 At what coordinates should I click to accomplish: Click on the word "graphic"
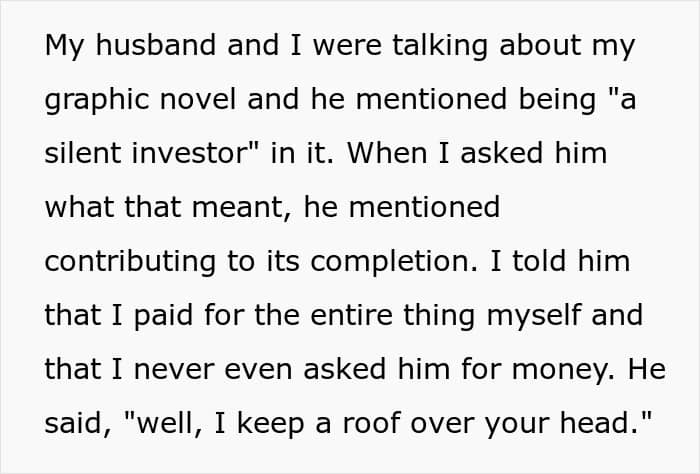(96, 100)
